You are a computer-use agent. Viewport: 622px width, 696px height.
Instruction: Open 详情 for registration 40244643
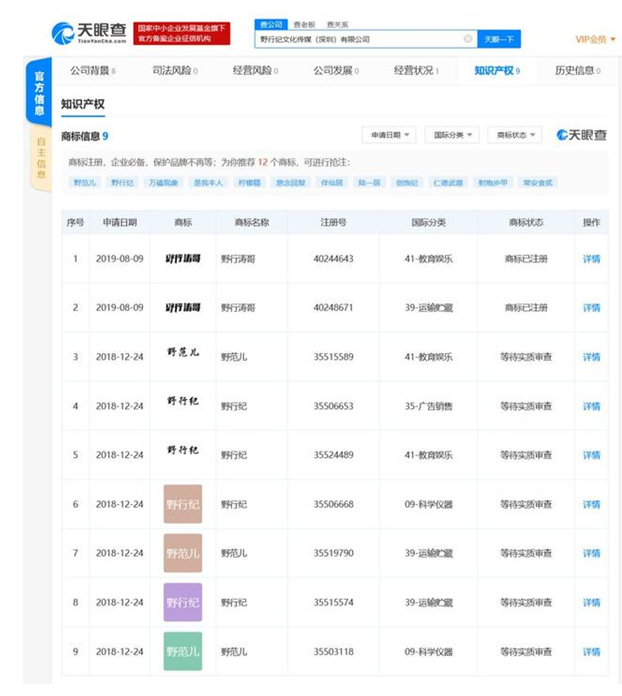tap(591, 259)
